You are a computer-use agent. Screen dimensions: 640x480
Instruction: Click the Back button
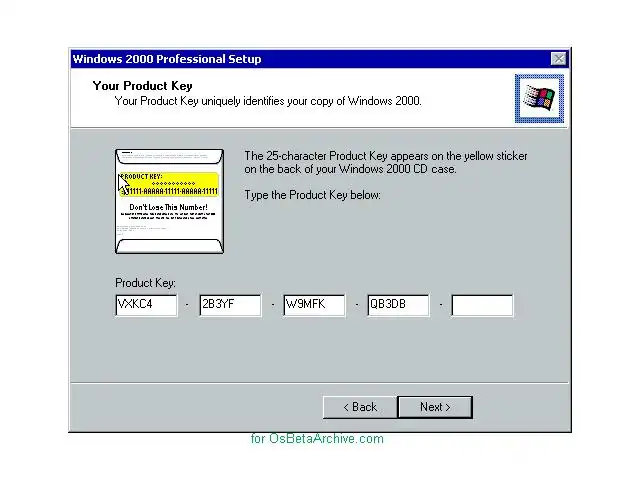[360, 407]
